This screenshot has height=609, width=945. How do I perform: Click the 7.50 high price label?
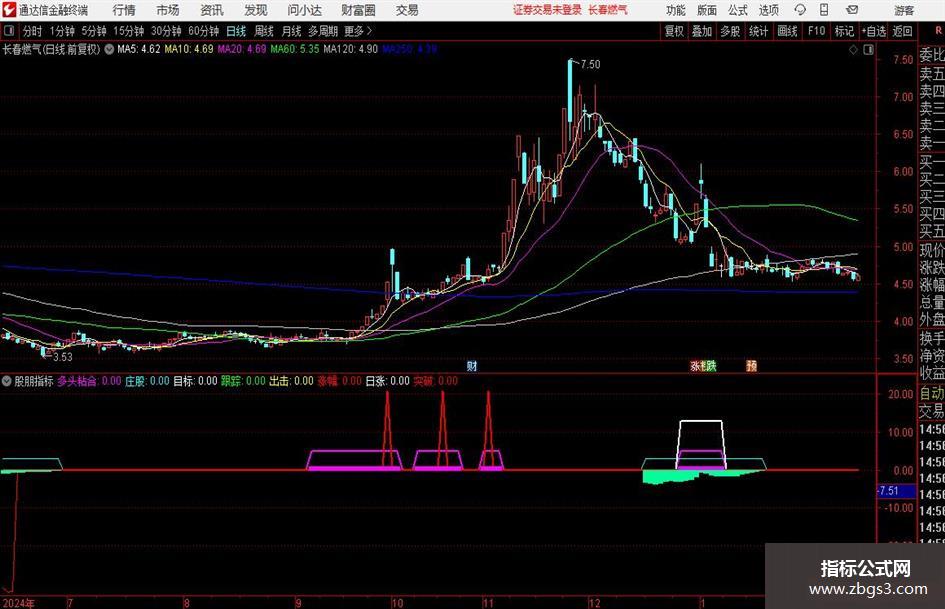[590, 64]
